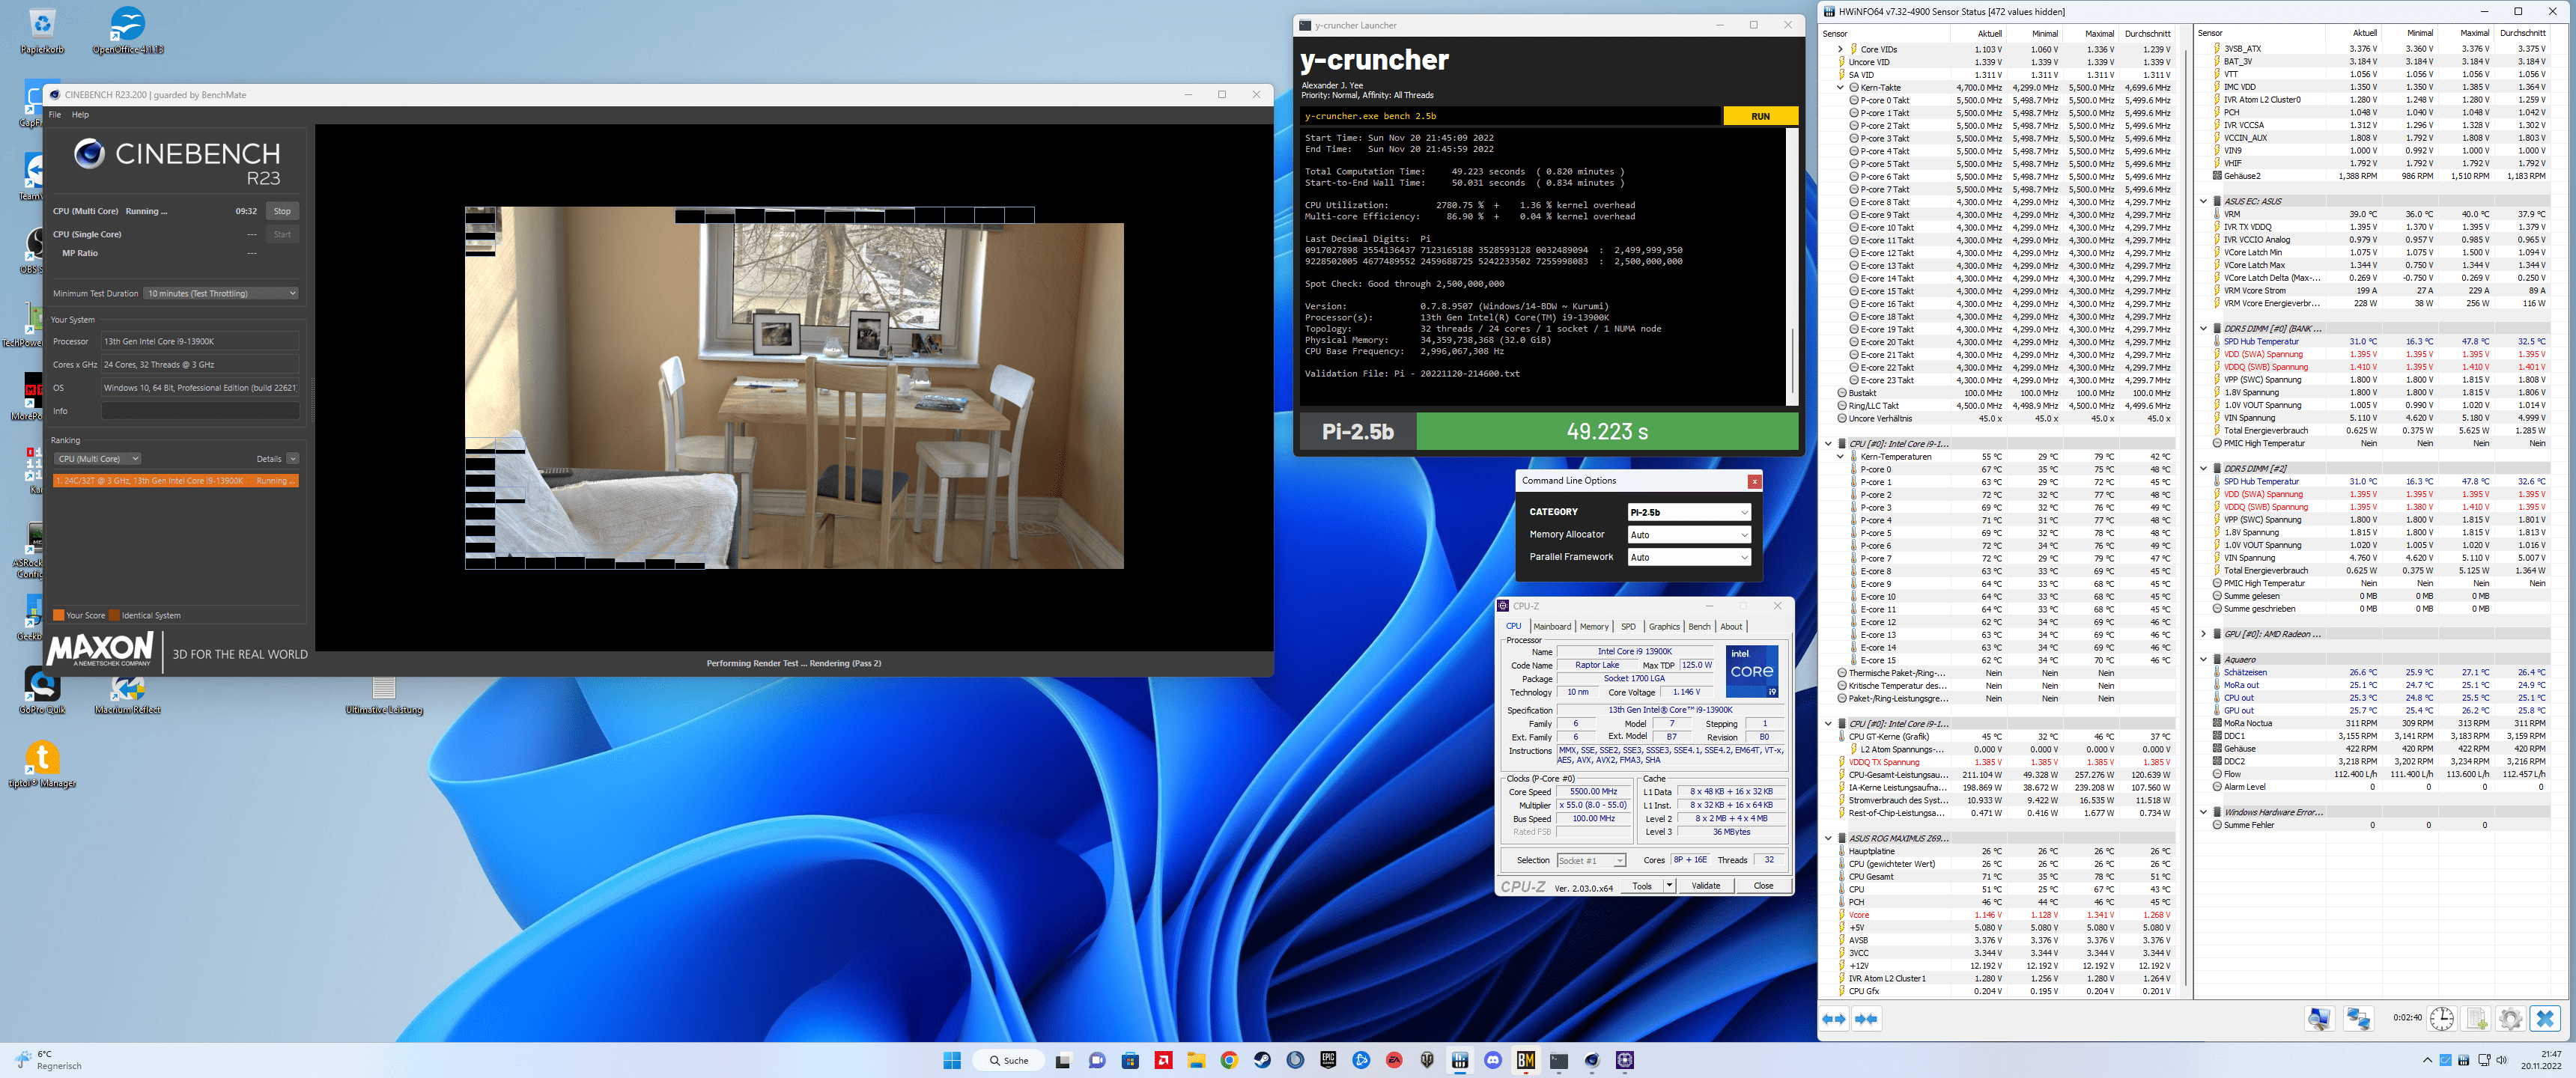Click CPU-Z Close button

coord(1763,886)
